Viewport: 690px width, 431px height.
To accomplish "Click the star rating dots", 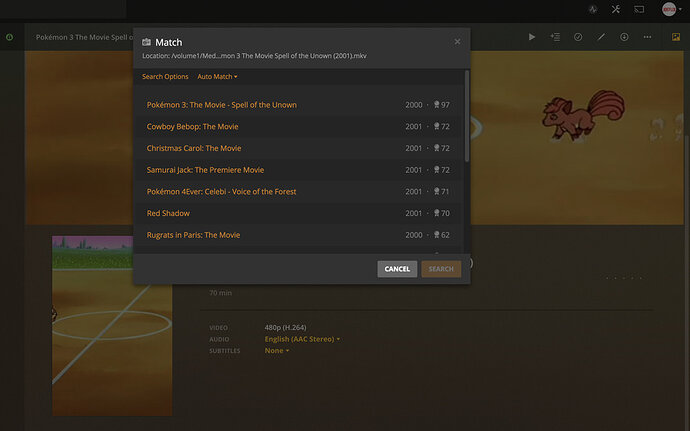I will tap(624, 278).
